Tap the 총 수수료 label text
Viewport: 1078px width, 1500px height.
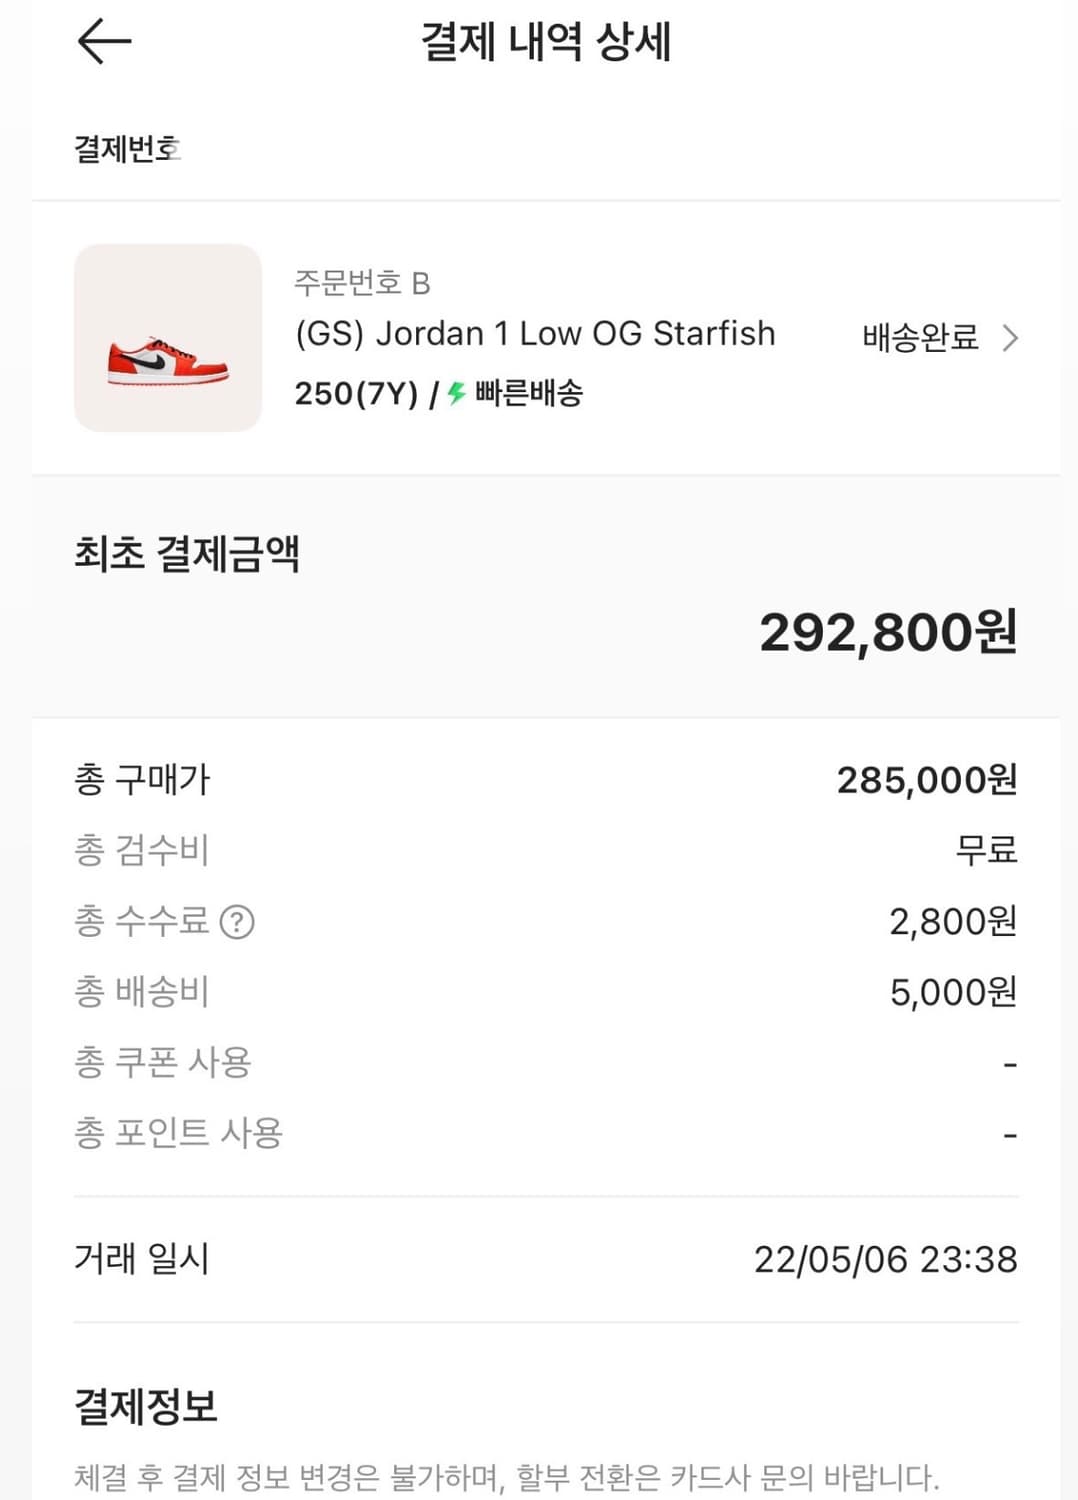pyautogui.click(x=142, y=921)
